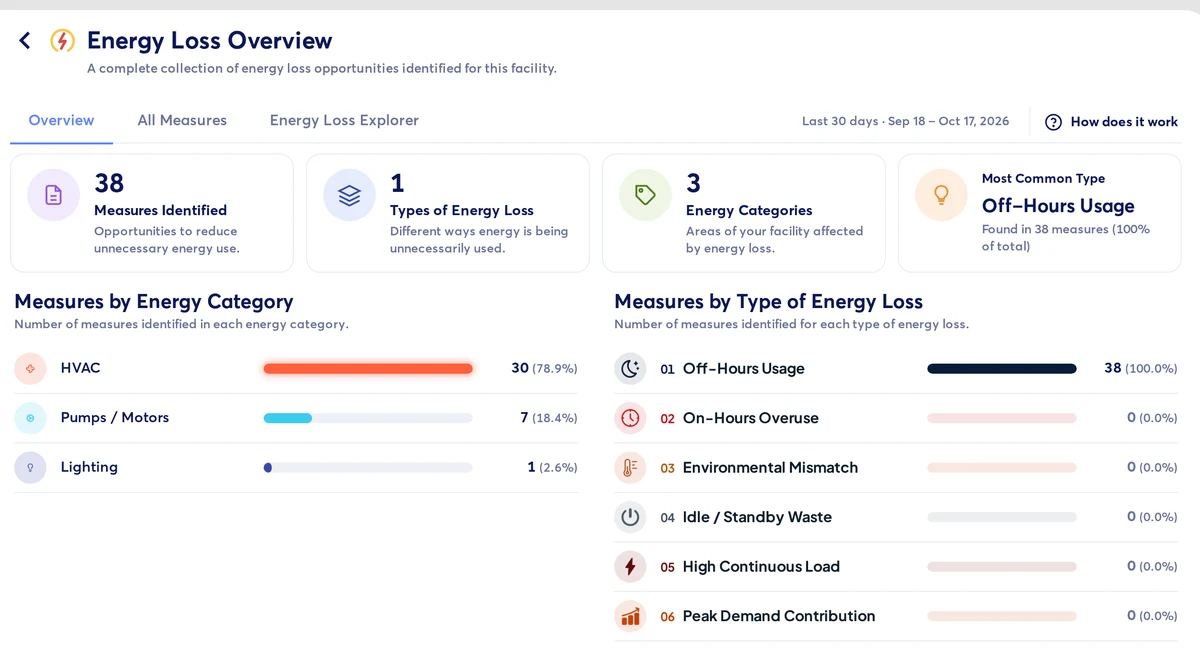This screenshot has height=653, width=1200.
Task: Open the Energy Loss Explorer tab
Action: (344, 120)
